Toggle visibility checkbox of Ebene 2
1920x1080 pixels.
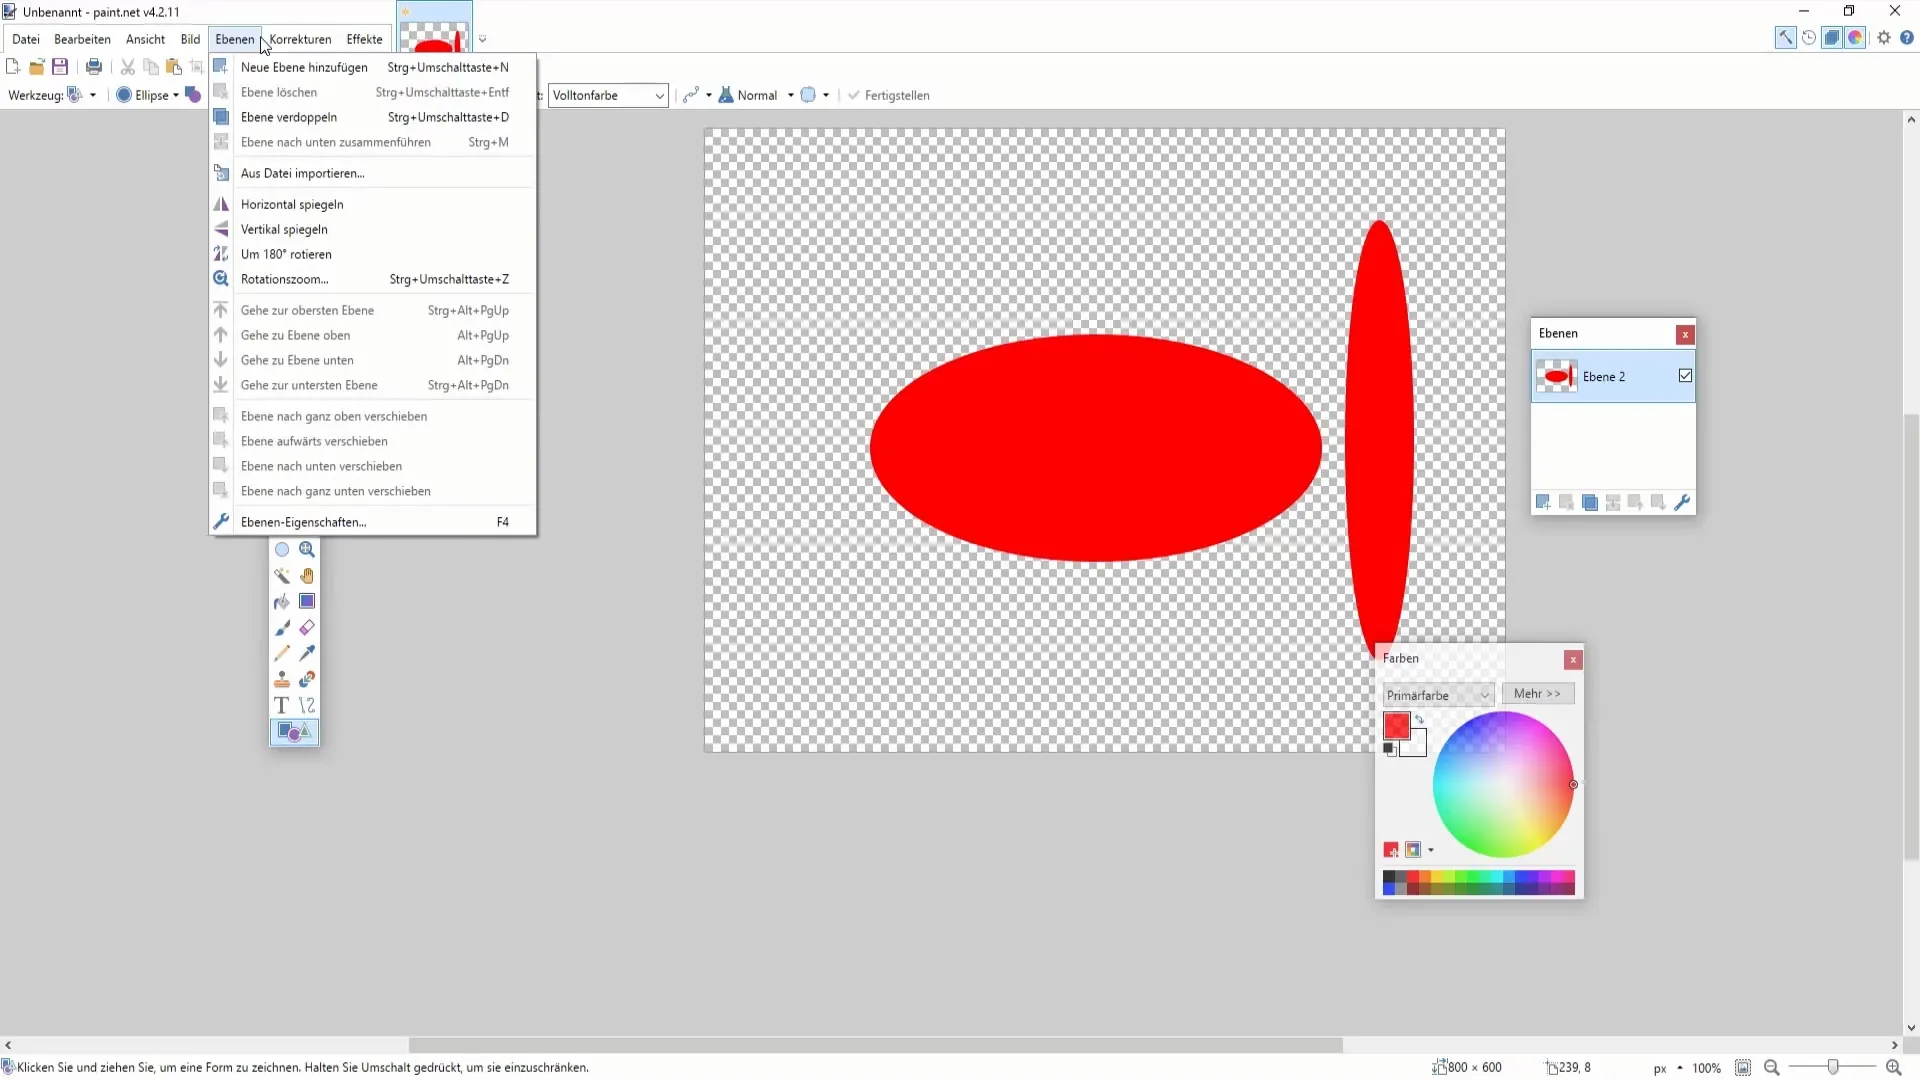click(1685, 376)
